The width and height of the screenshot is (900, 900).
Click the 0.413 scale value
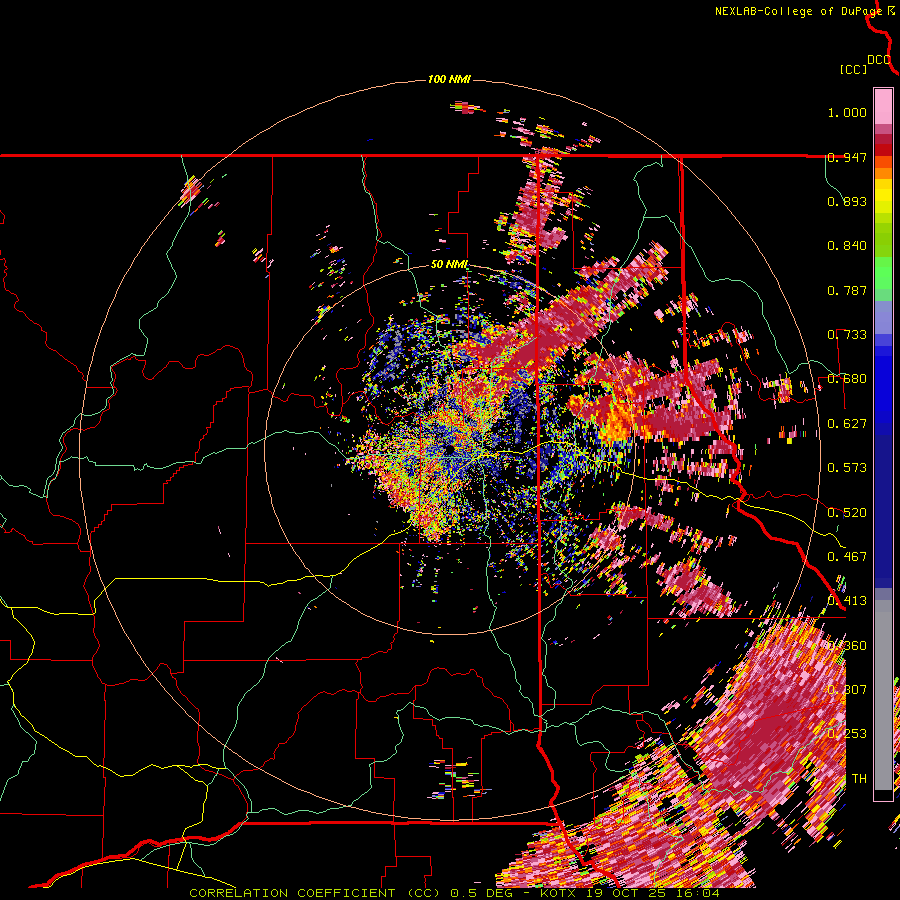point(847,601)
